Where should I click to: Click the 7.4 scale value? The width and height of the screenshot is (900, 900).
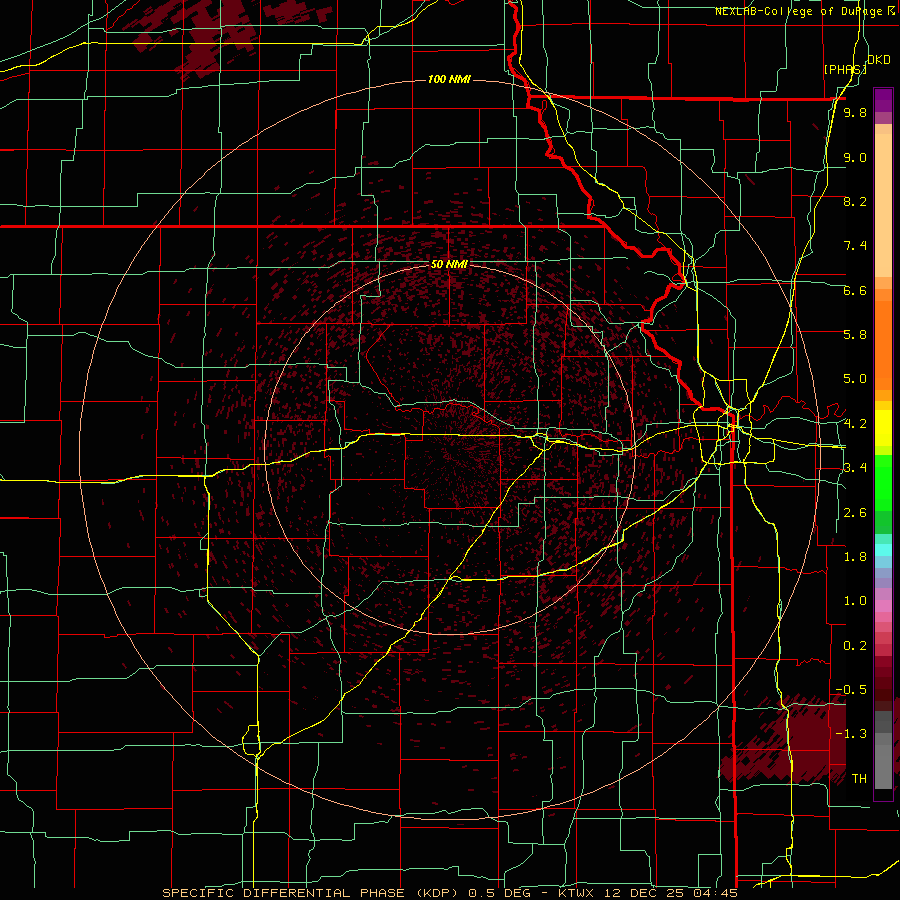click(855, 246)
